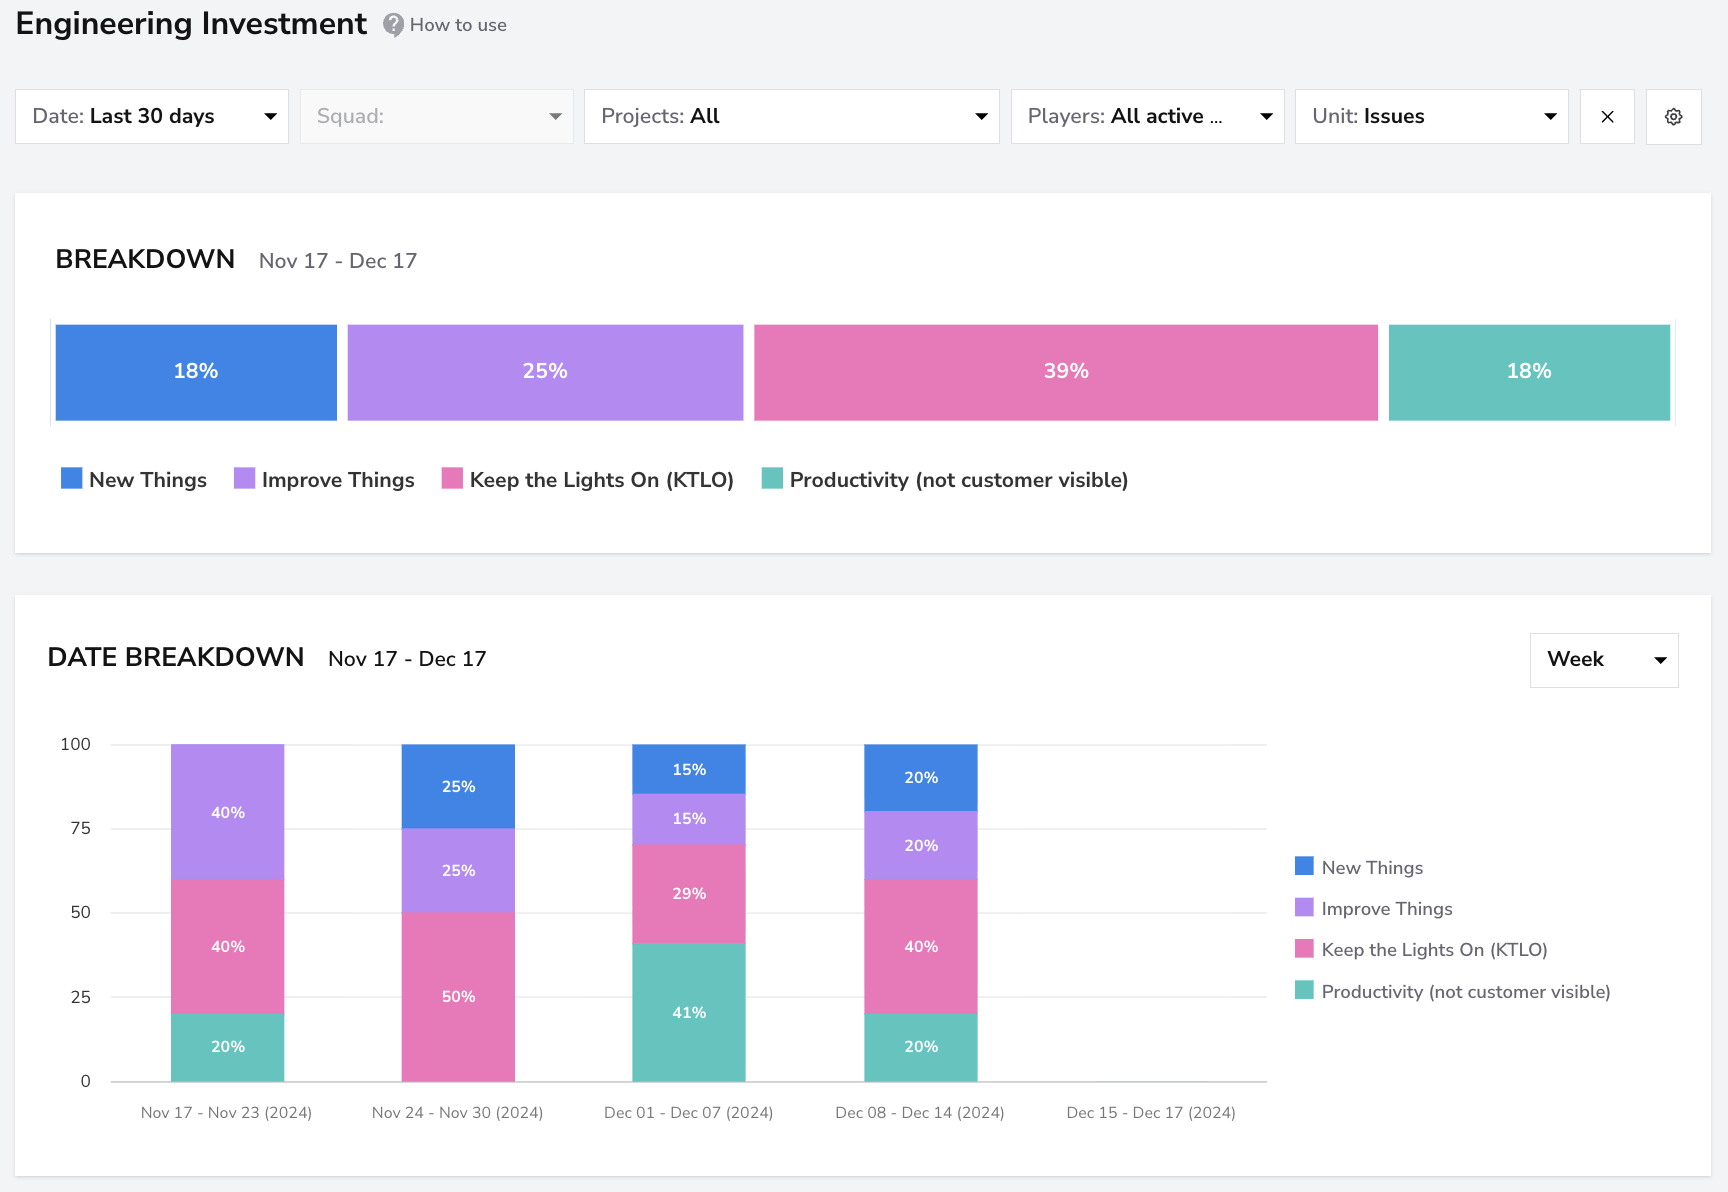Image resolution: width=1728 pixels, height=1192 pixels.
Task: Open the Players: All active dropdown
Action: point(1148,117)
